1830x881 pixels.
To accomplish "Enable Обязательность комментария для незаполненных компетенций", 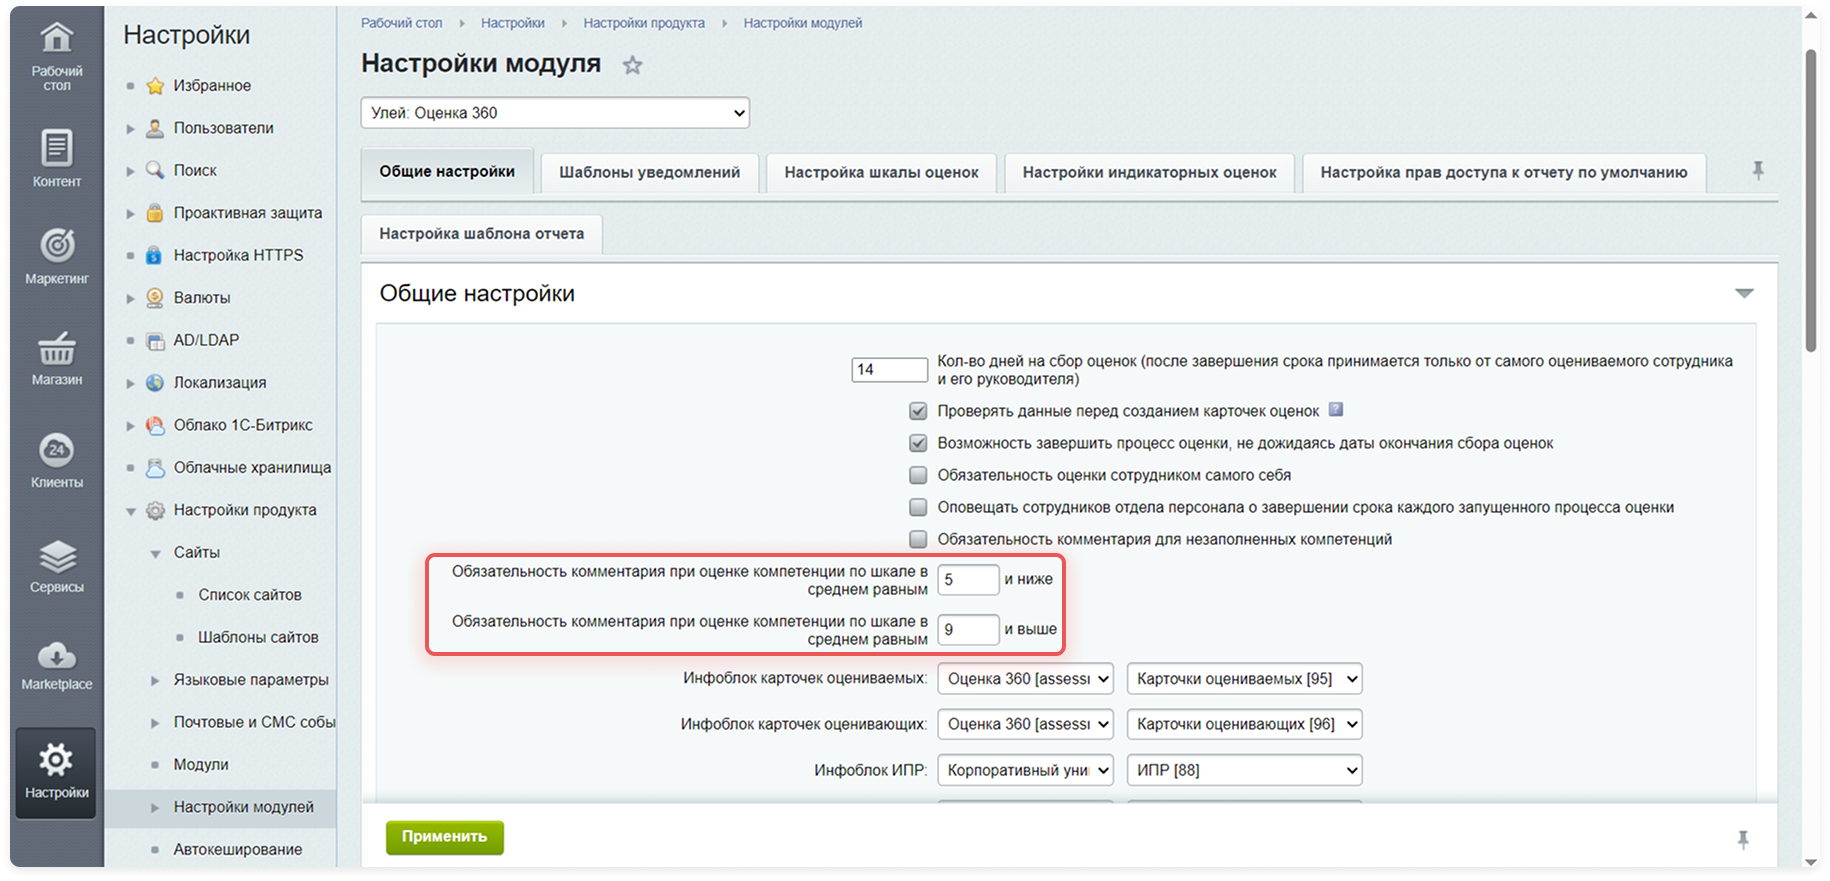I will click(918, 539).
